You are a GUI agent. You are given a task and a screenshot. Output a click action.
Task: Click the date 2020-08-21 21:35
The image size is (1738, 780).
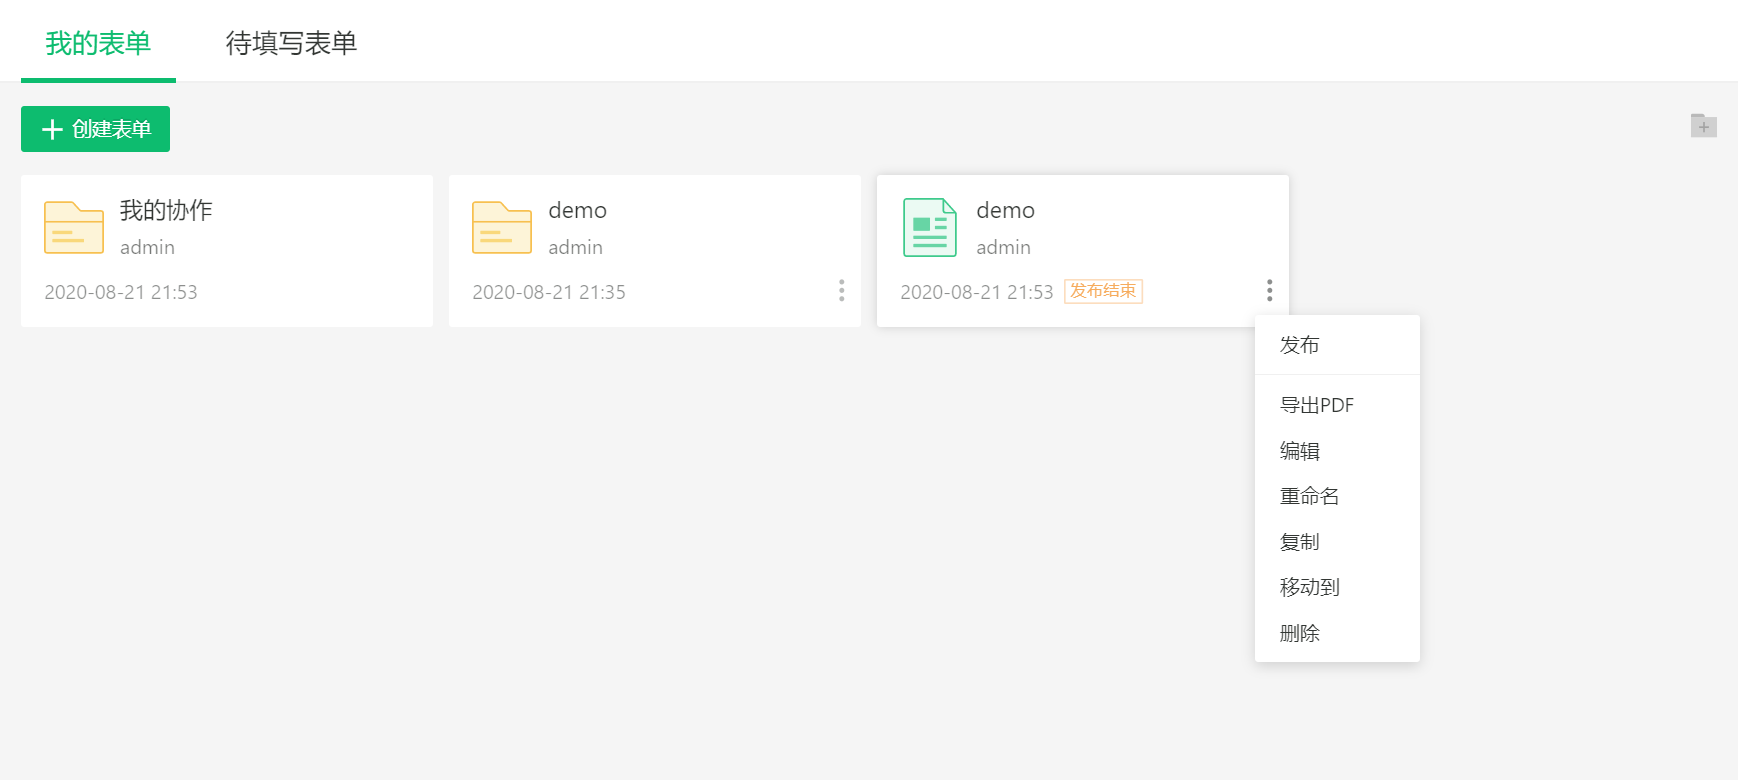coord(549,292)
